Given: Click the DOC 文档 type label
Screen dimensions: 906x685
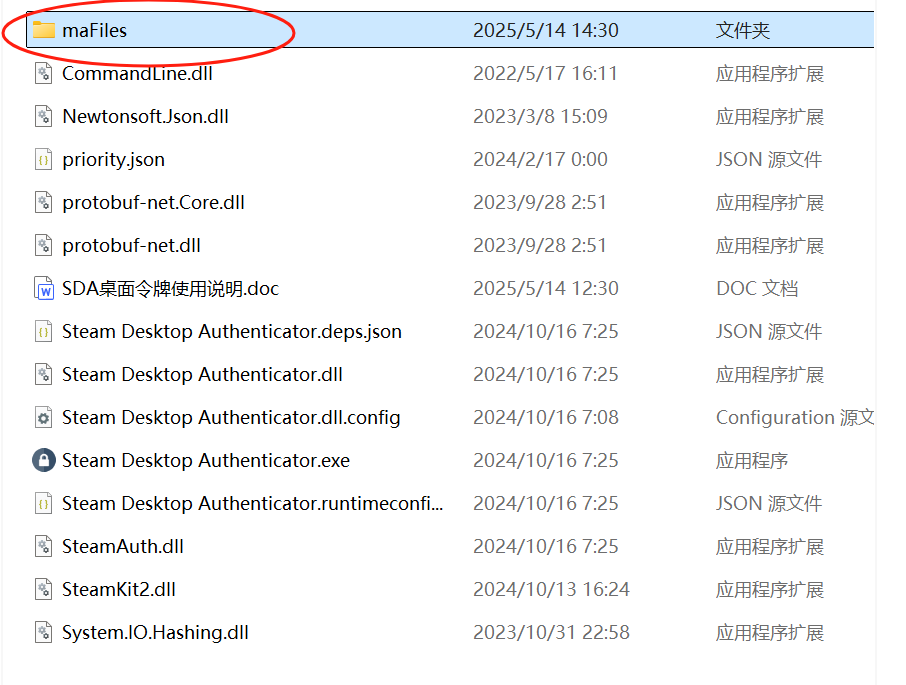Looking at the screenshot, I should pyautogui.click(x=758, y=288).
